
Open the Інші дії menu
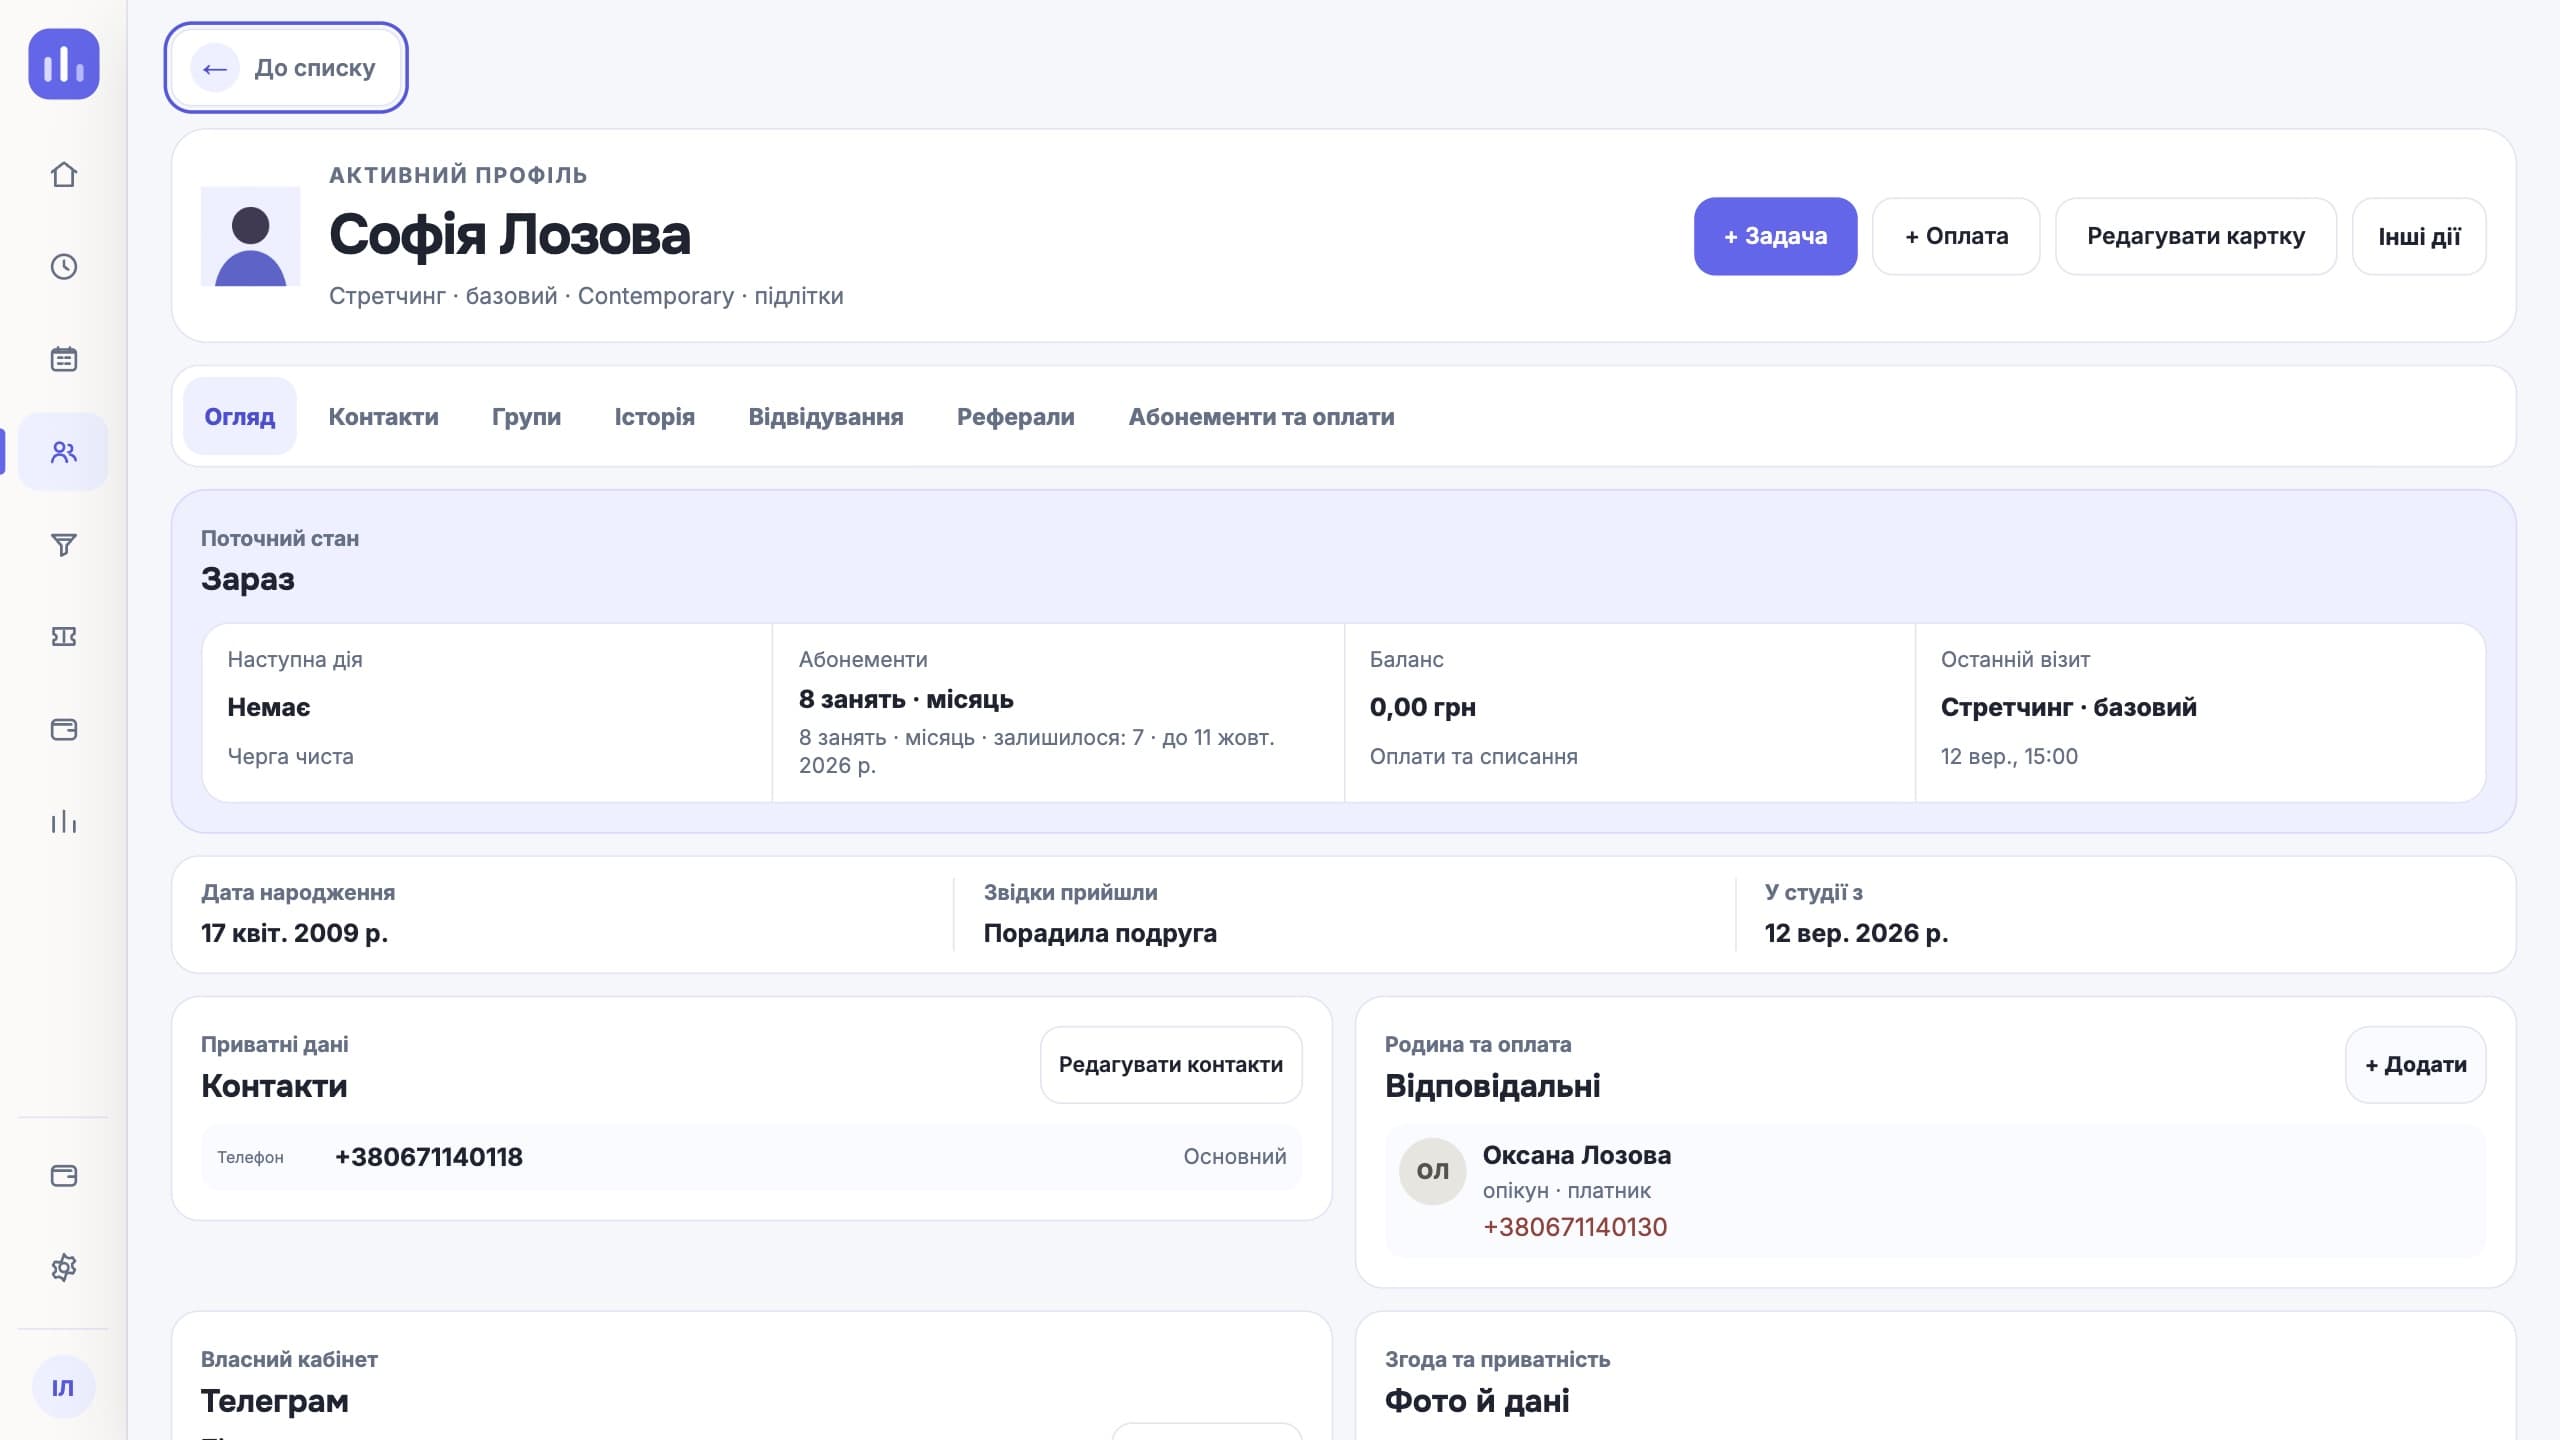[x=2419, y=236]
